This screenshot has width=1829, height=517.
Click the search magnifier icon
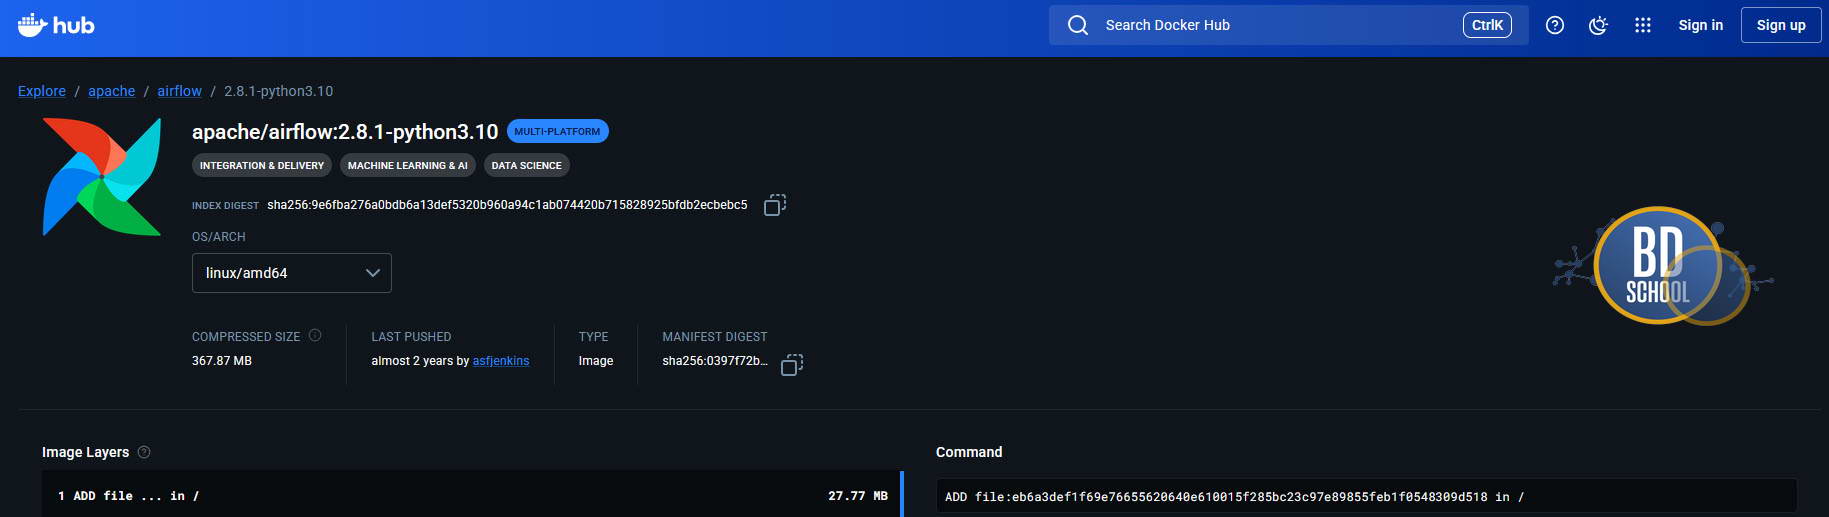(1077, 25)
